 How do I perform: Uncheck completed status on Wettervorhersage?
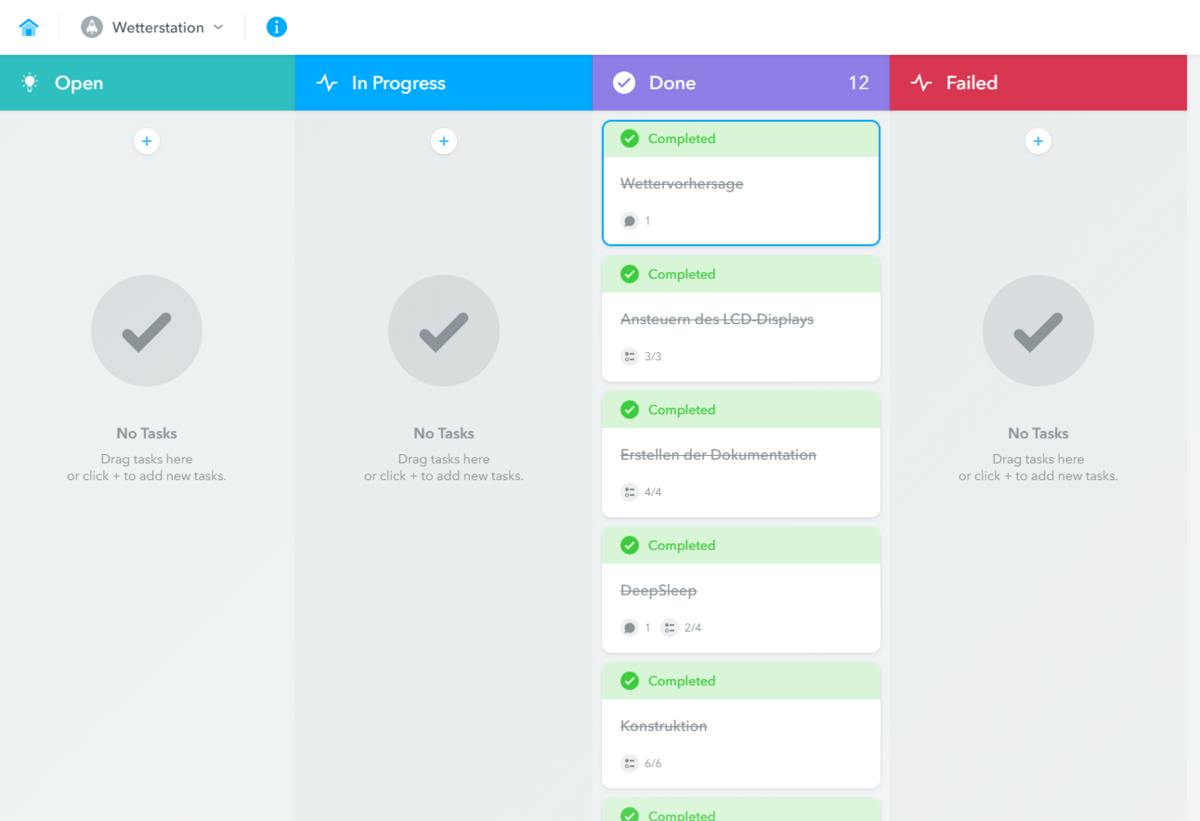pos(630,139)
